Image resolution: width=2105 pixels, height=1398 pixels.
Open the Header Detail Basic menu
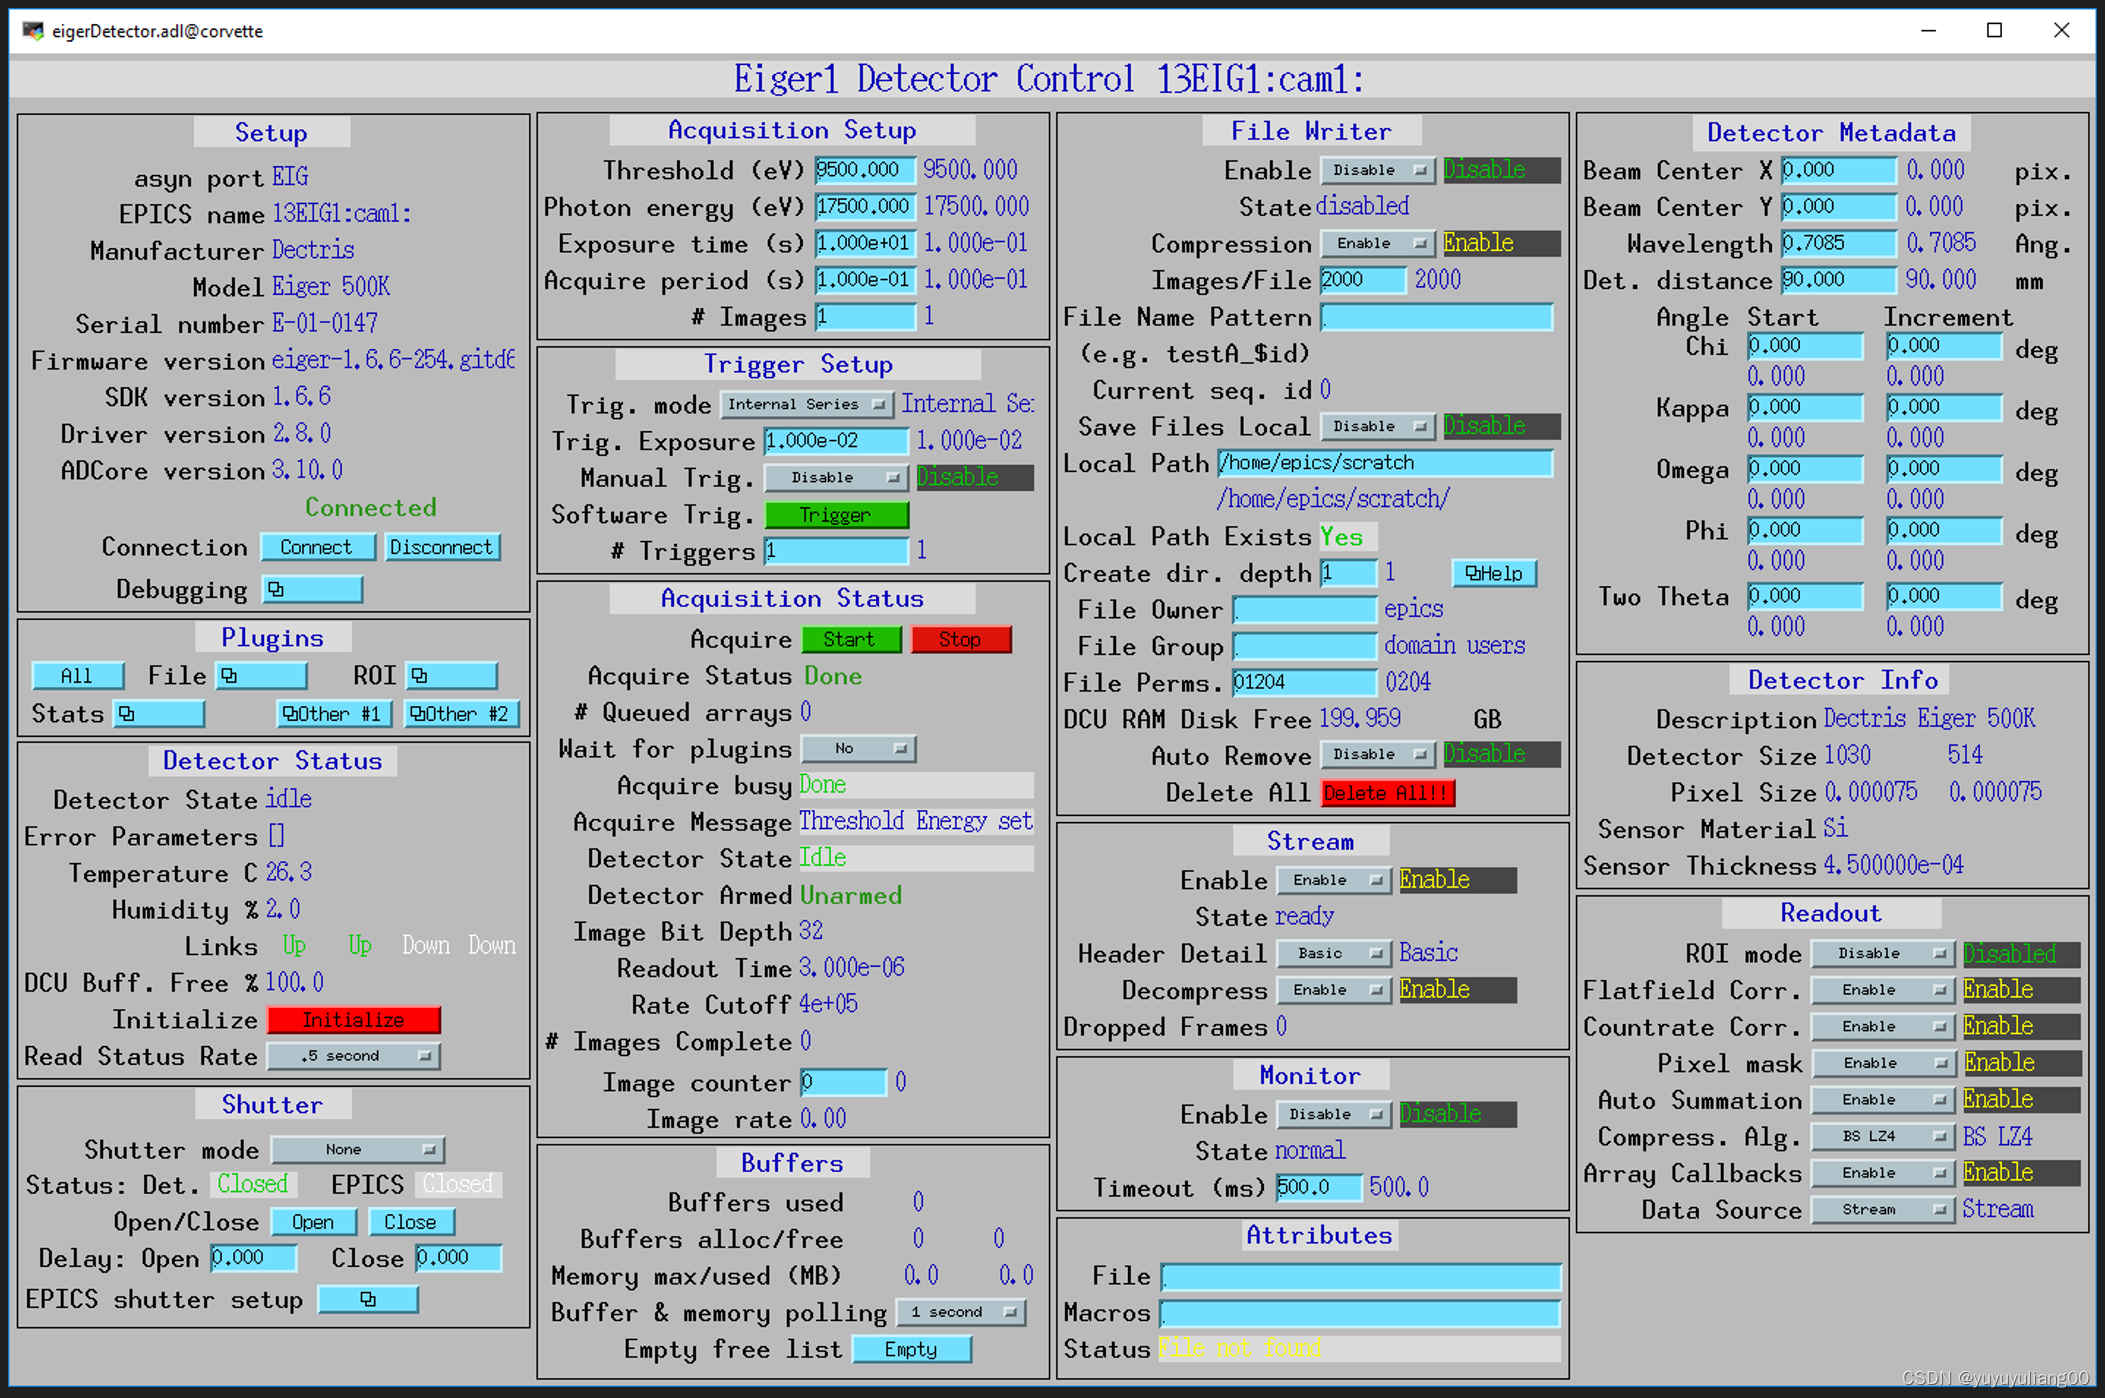click(1333, 952)
